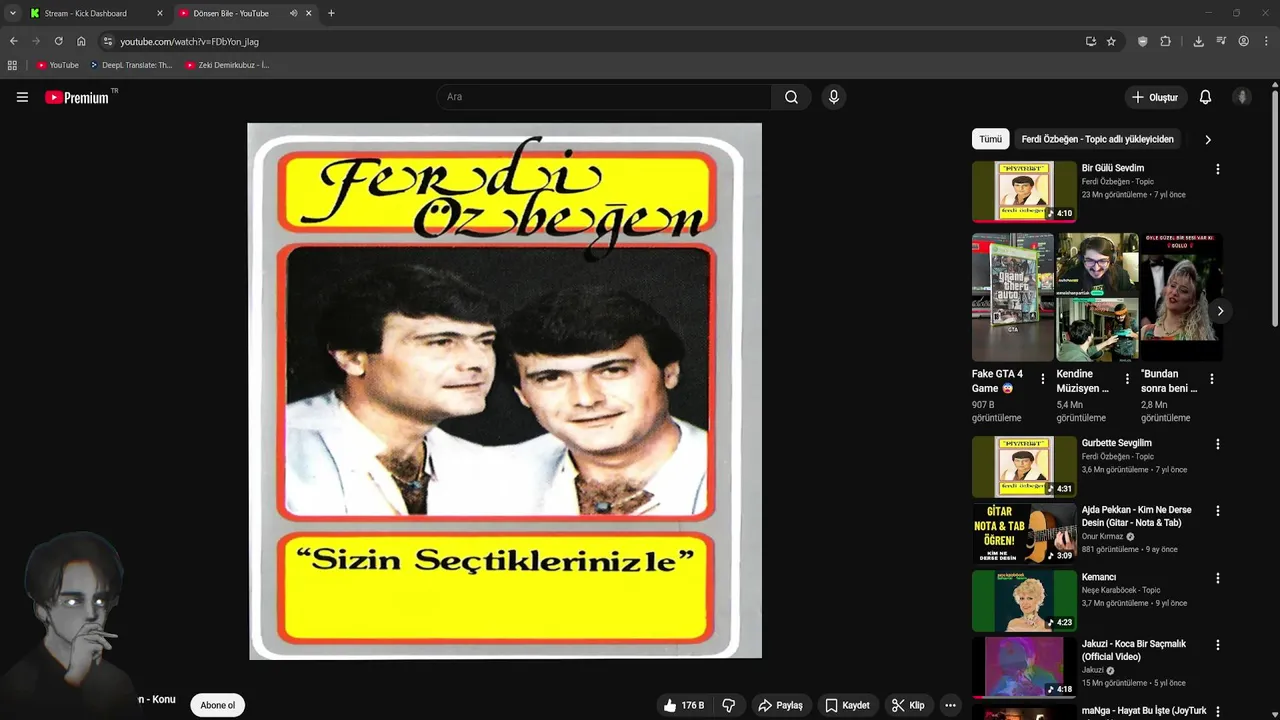Show browser downloads

[x=1198, y=41]
